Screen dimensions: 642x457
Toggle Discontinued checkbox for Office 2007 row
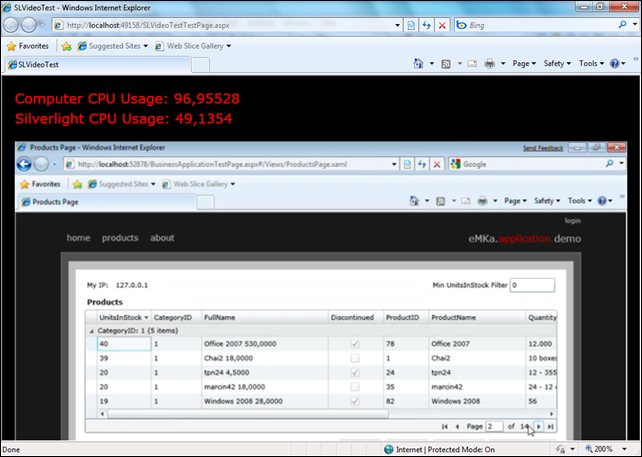click(355, 344)
